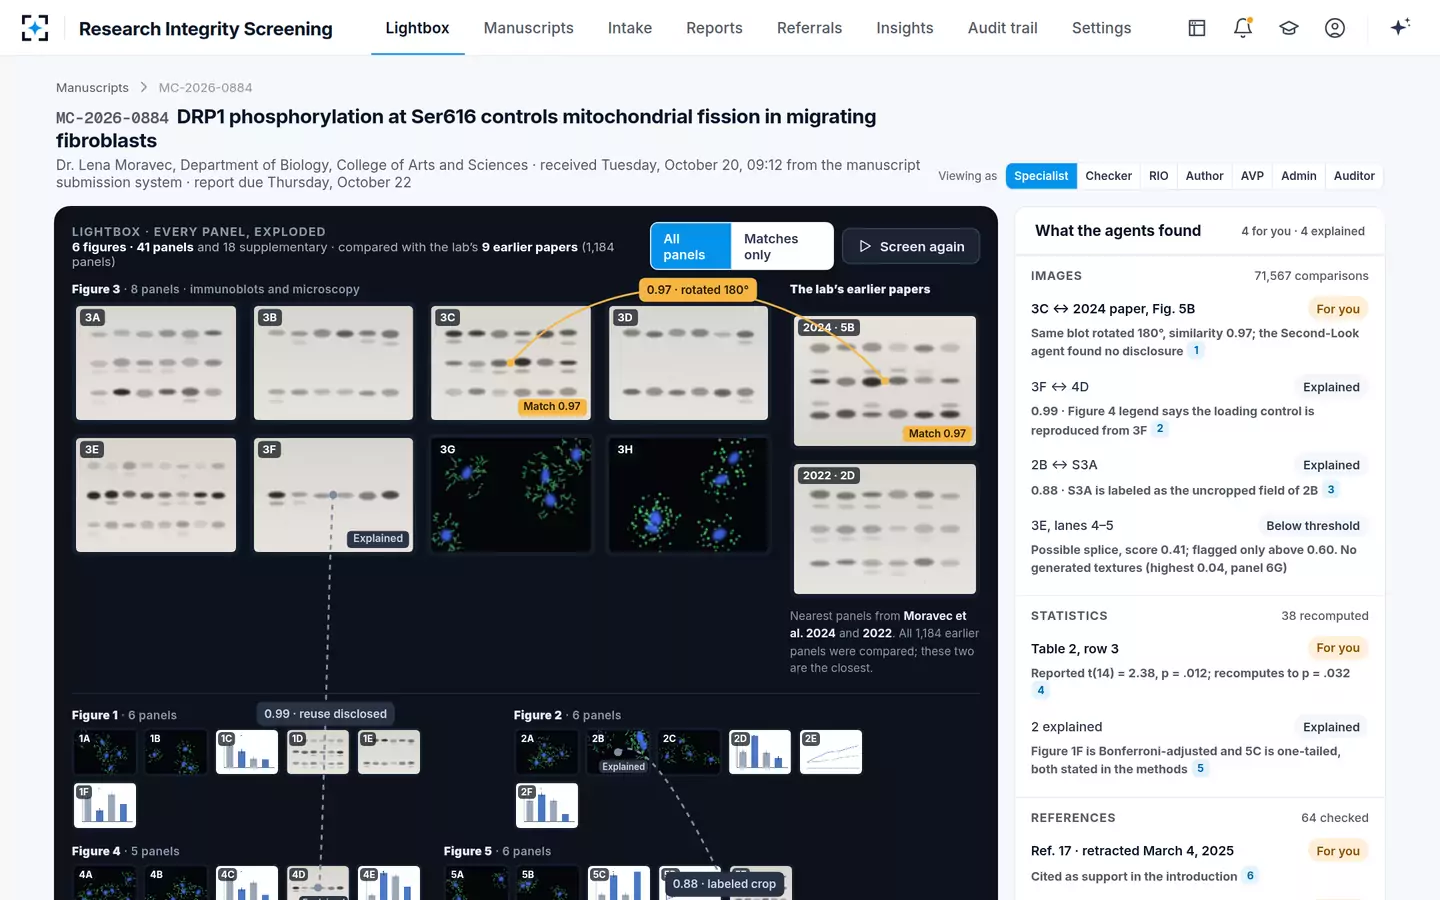View as Author role

[1204, 176]
